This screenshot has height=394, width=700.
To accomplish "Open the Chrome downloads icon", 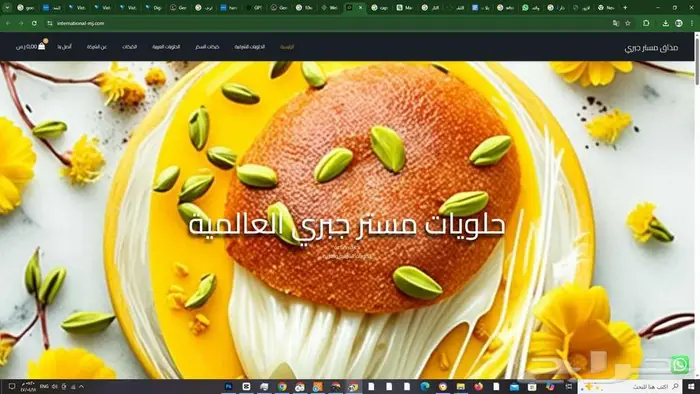I will tap(666, 23).
